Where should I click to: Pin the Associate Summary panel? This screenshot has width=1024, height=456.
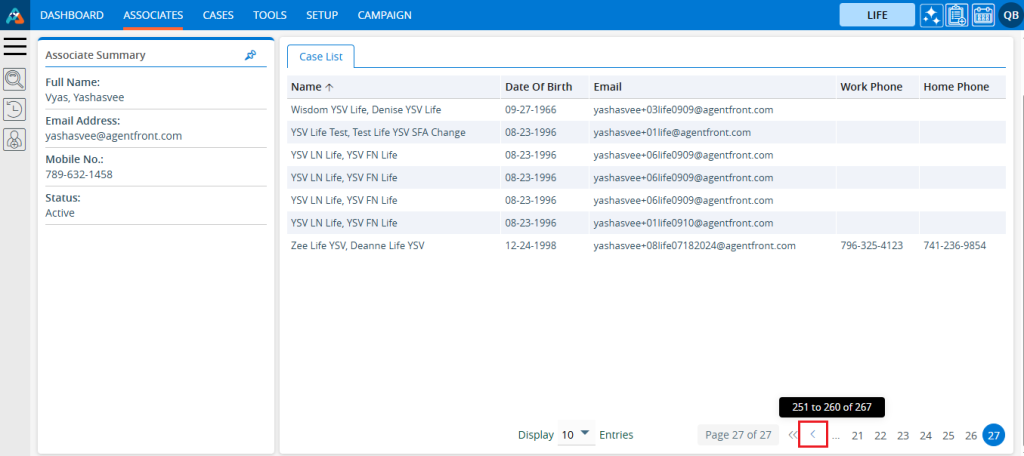pyautogui.click(x=251, y=56)
